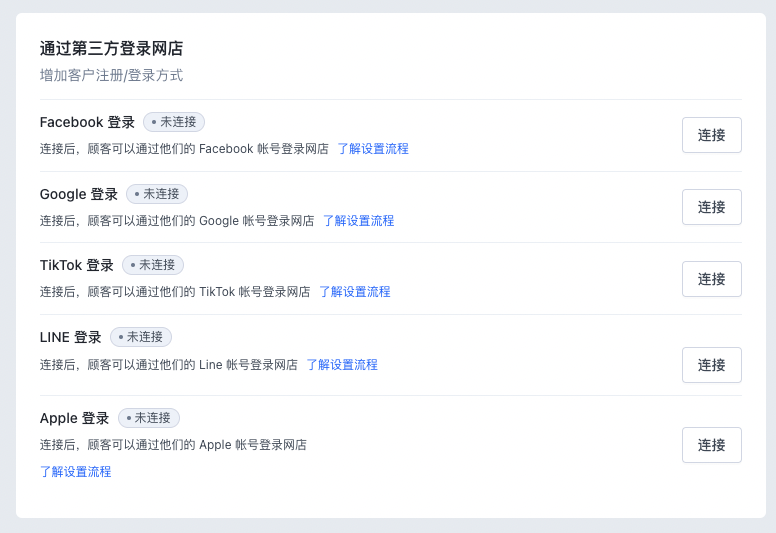This screenshot has height=533, width=776.
Task: Open the Line 了解设置流程 link
Action: (342, 365)
